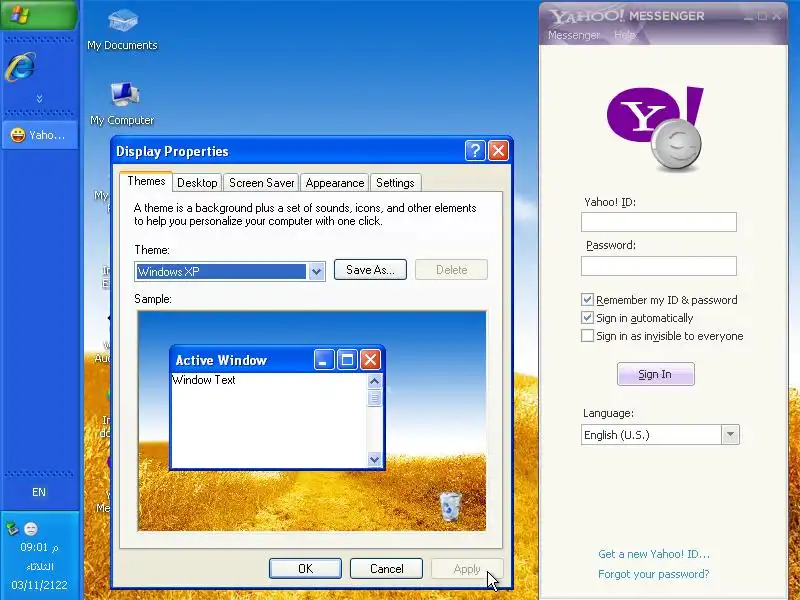Switch to the Appearance tab
Screen dimensions: 800x600
click(x=335, y=183)
